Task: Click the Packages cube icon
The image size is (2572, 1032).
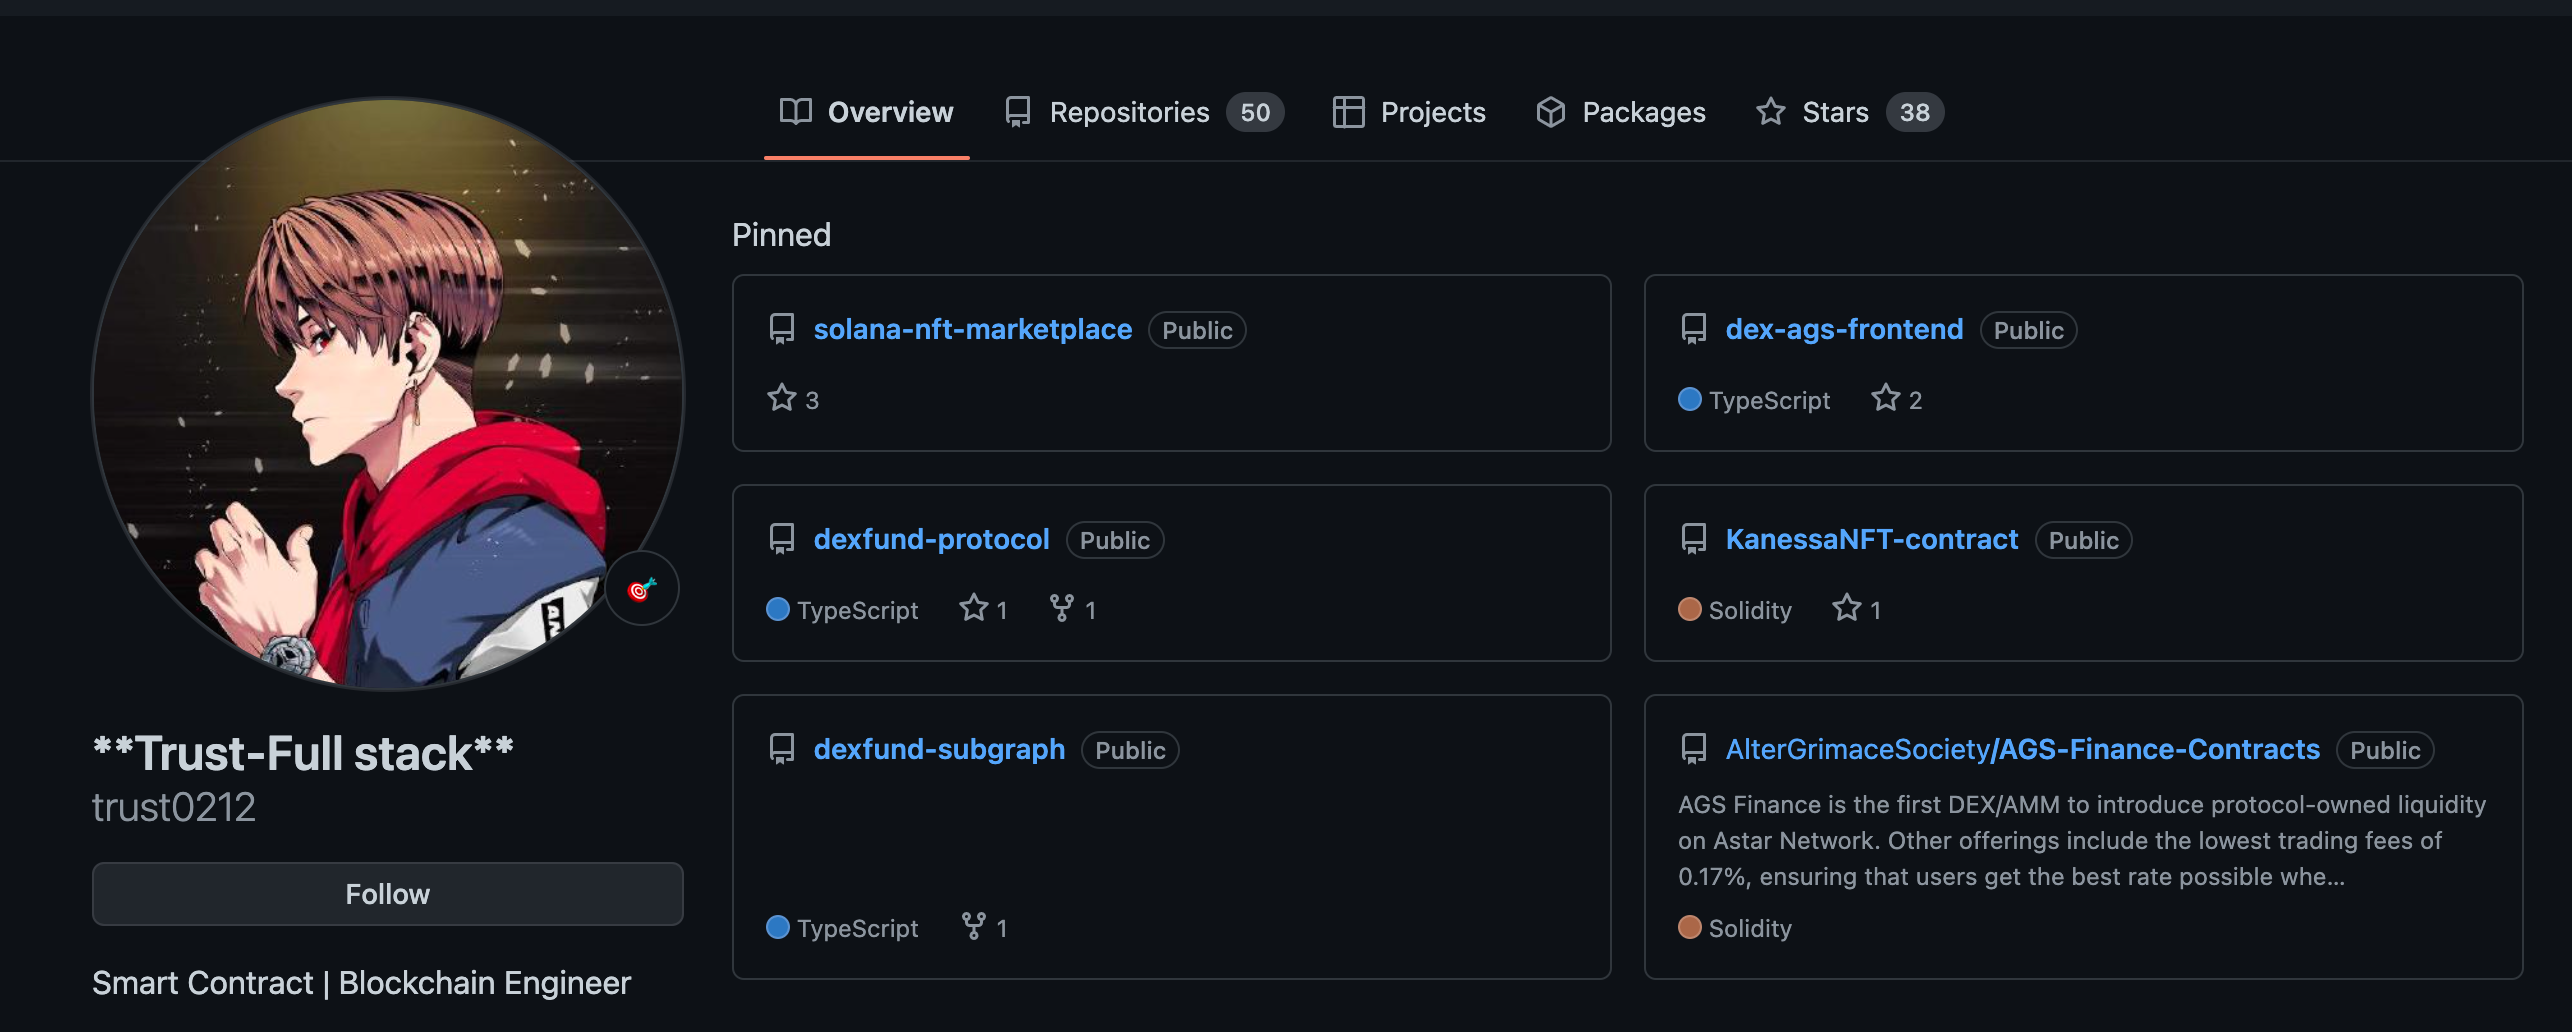Action: (x=1551, y=112)
